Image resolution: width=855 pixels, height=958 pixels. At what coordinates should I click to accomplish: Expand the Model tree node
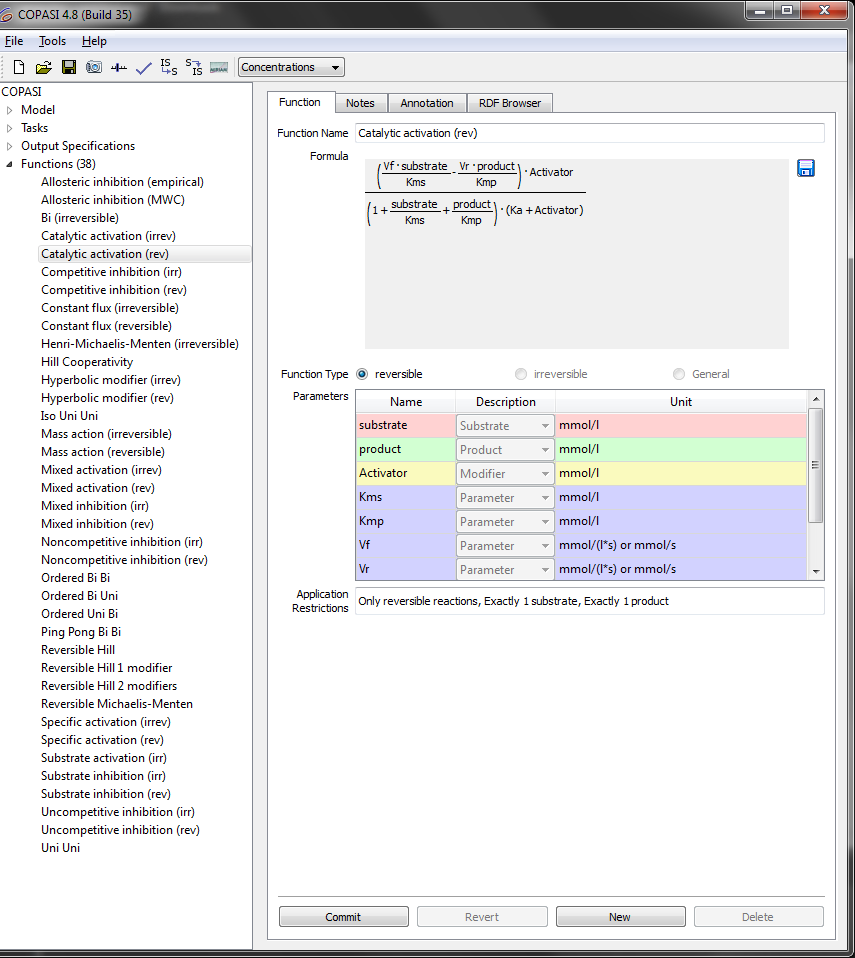point(9,111)
